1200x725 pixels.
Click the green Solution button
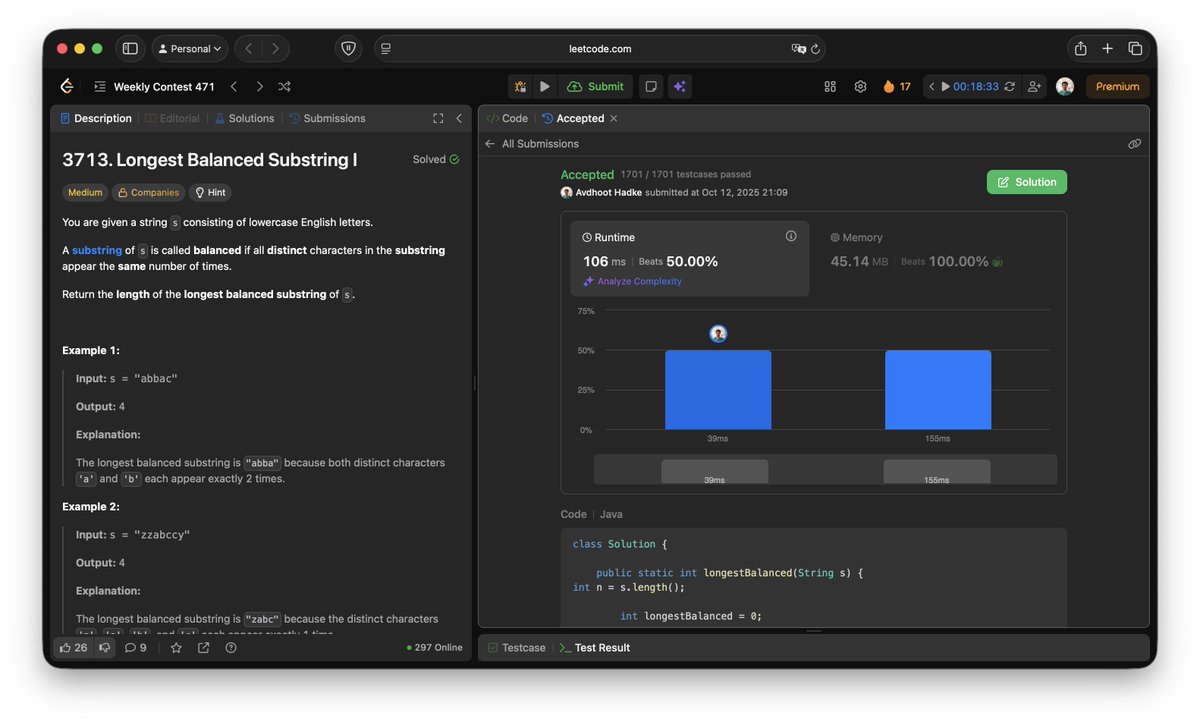click(1027, 182)
